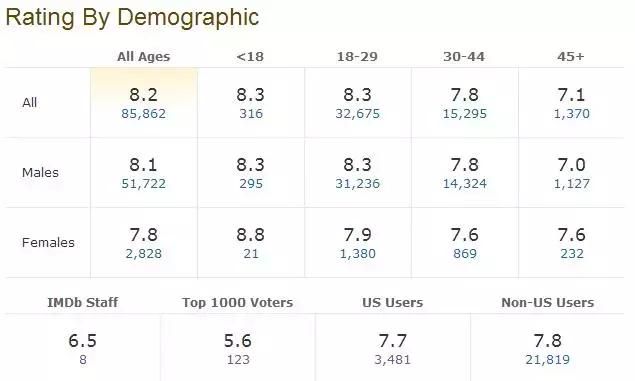The height and width of the screenshot is (381, 635).
Task: Select the 32,675 votes for 18-29 All
Action: point(358,114)
